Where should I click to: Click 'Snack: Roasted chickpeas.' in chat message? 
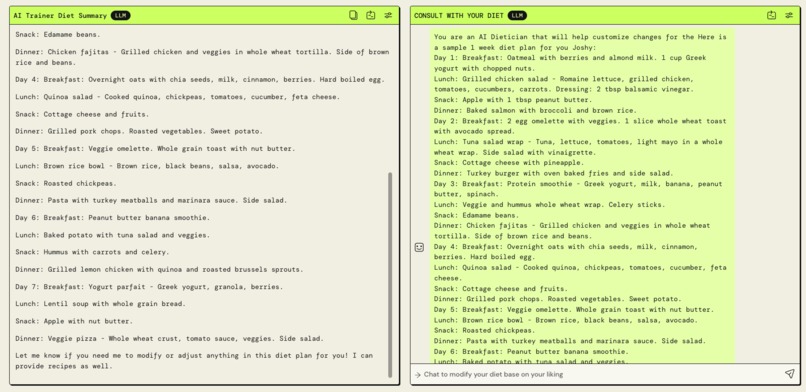pyautogui.click(x=485, y=331)
